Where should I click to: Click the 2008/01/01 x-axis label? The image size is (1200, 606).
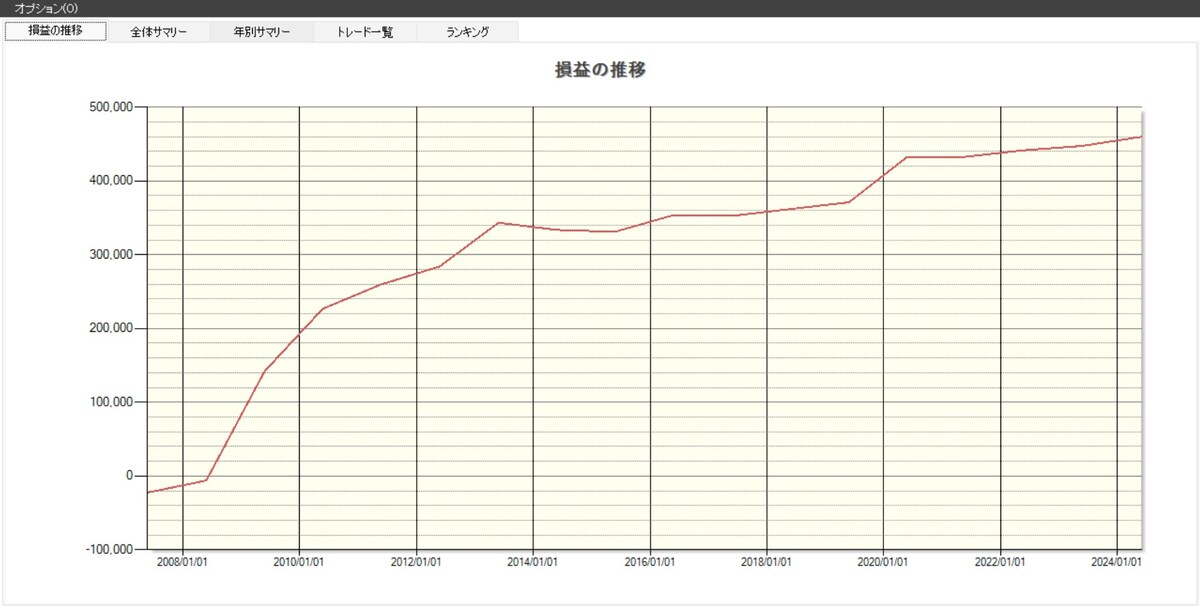point(183,562)
